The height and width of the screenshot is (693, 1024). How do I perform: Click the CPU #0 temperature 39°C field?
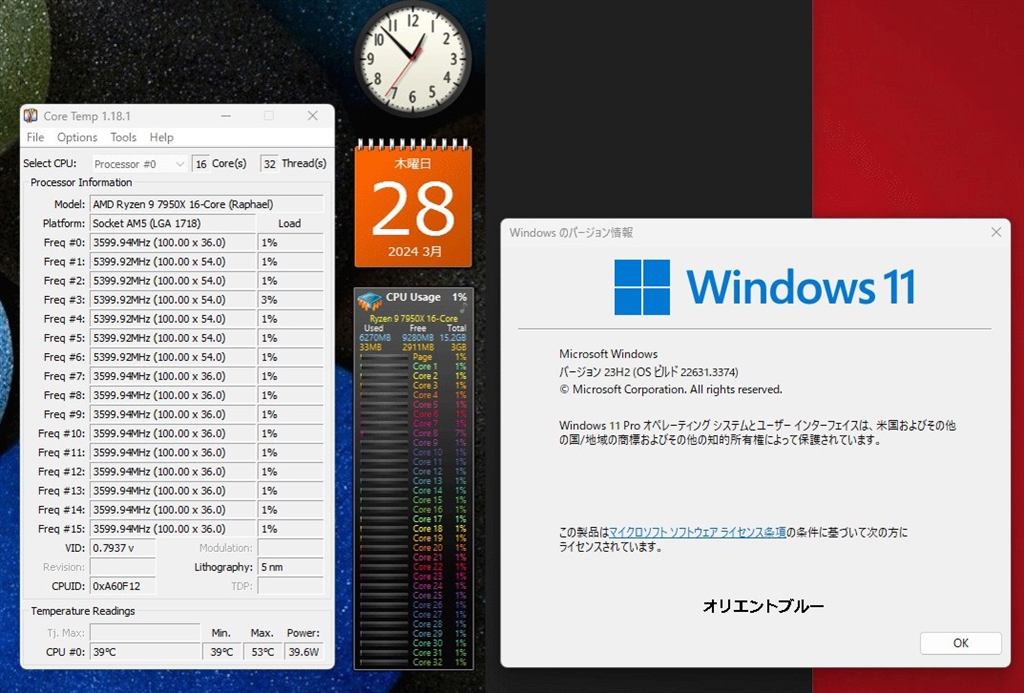(x=145, y=652)
